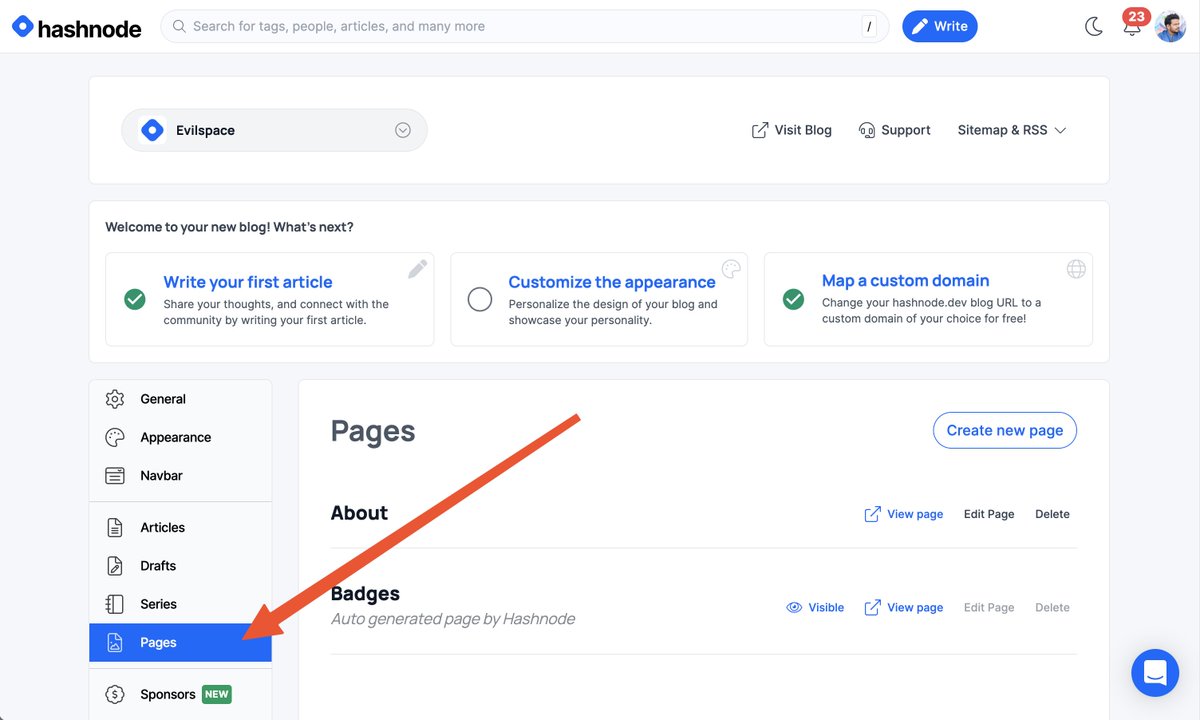This screenshot has width=1200, height=720.
Task: Click the green check on first article
Action: click(134, 299)
